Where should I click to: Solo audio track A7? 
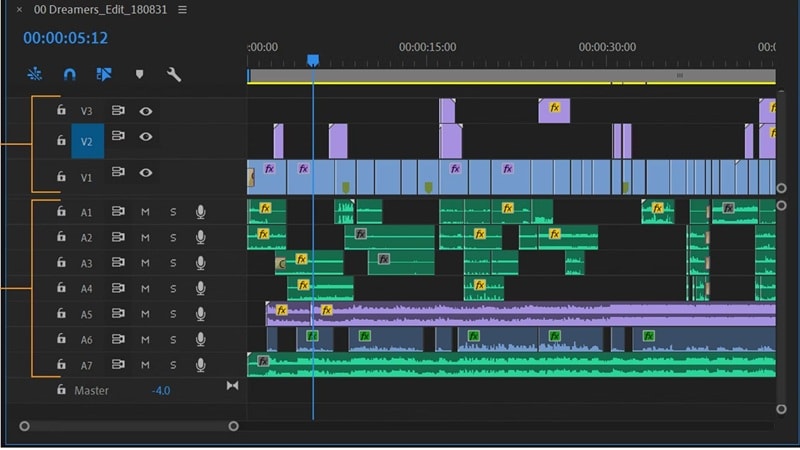[173, 365]
